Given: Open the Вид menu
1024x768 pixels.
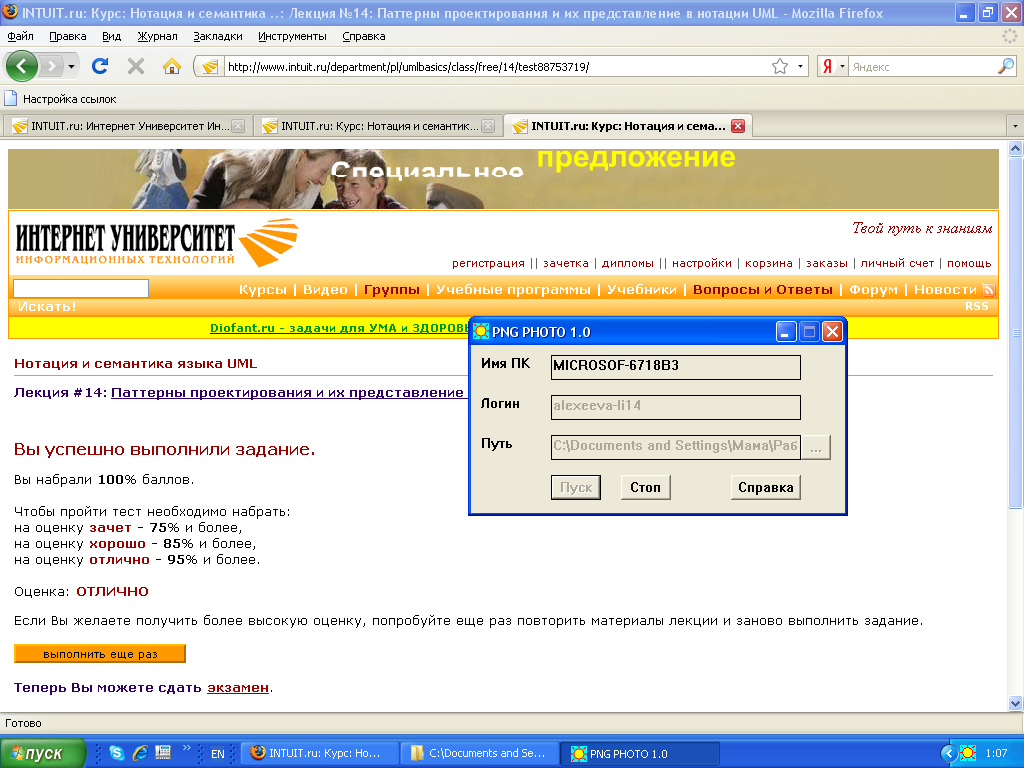Looking at the screenshot, I should (x=112, y=37).
